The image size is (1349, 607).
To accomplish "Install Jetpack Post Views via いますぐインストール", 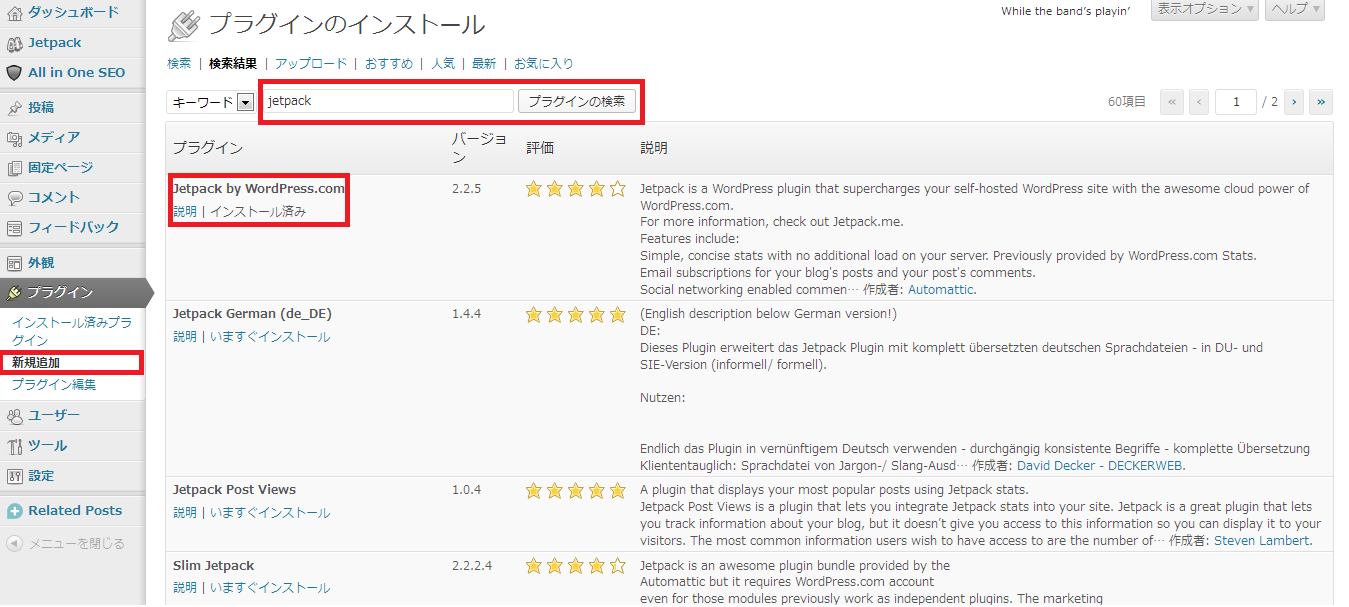I will (270, 513).
